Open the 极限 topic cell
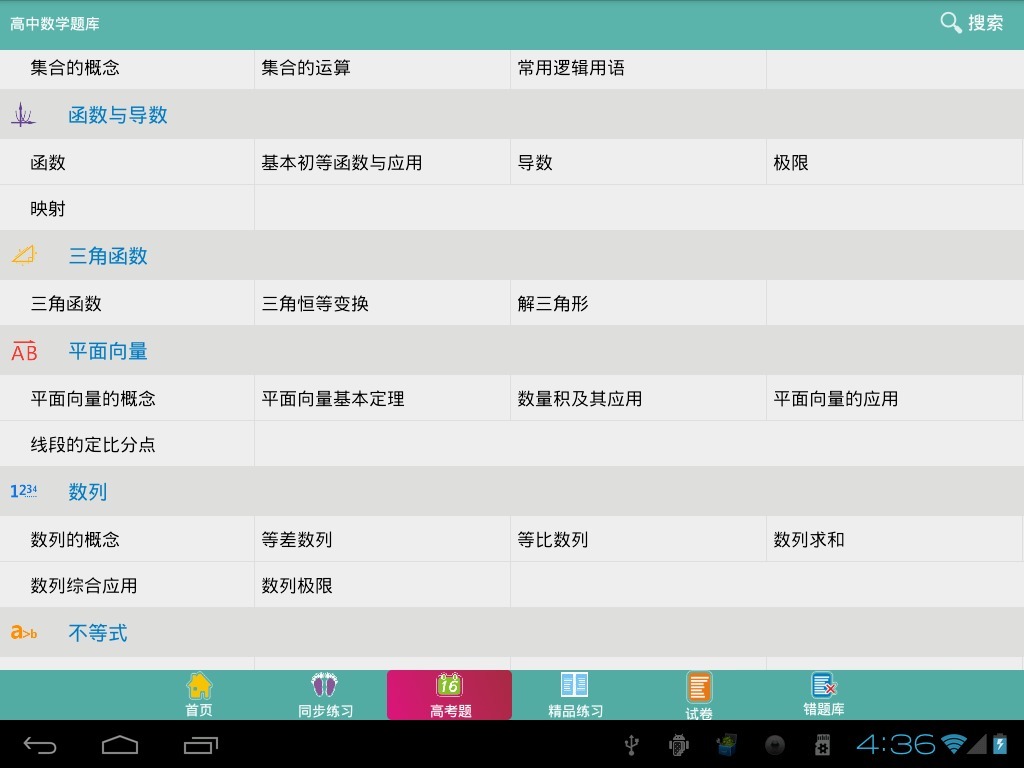Image resolution: width=1024 pixels, height=768 pixels. 791,163
